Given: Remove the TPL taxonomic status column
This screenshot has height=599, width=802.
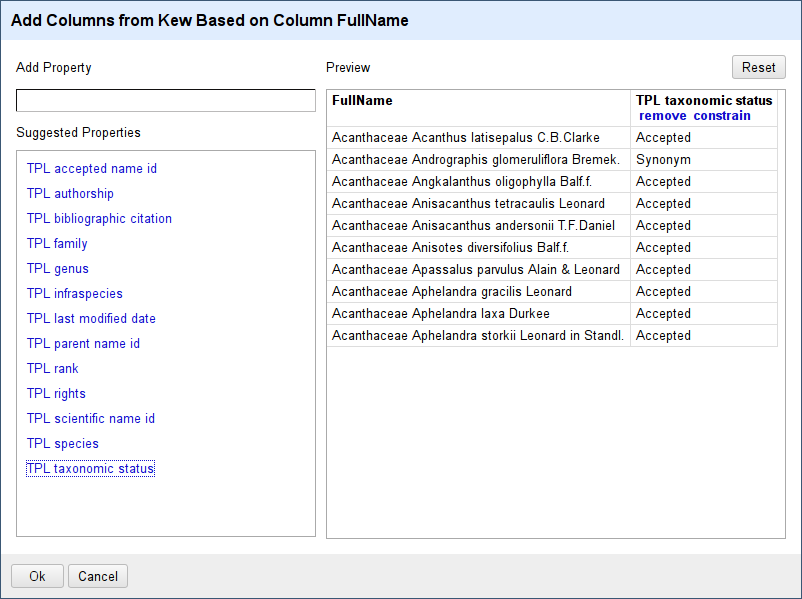Looking at the screenshot, I should [x=662, y=116].
